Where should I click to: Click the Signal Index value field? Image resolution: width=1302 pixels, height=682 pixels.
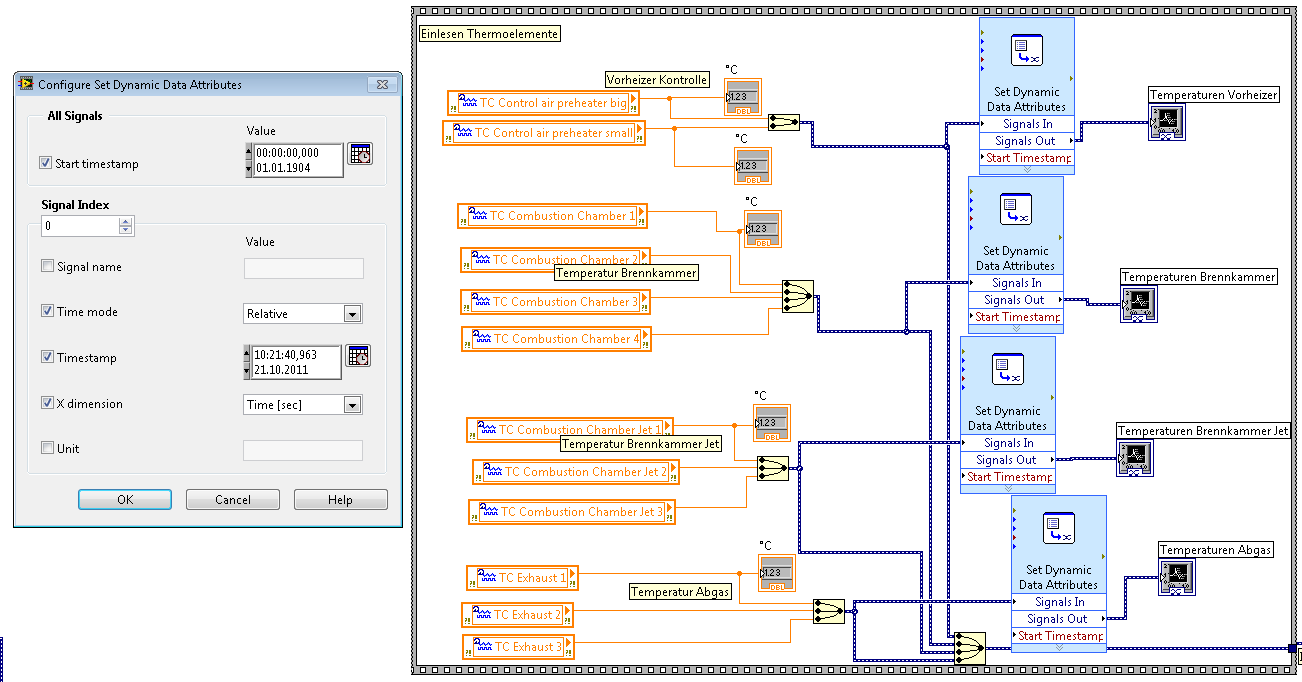click(79, 227)
